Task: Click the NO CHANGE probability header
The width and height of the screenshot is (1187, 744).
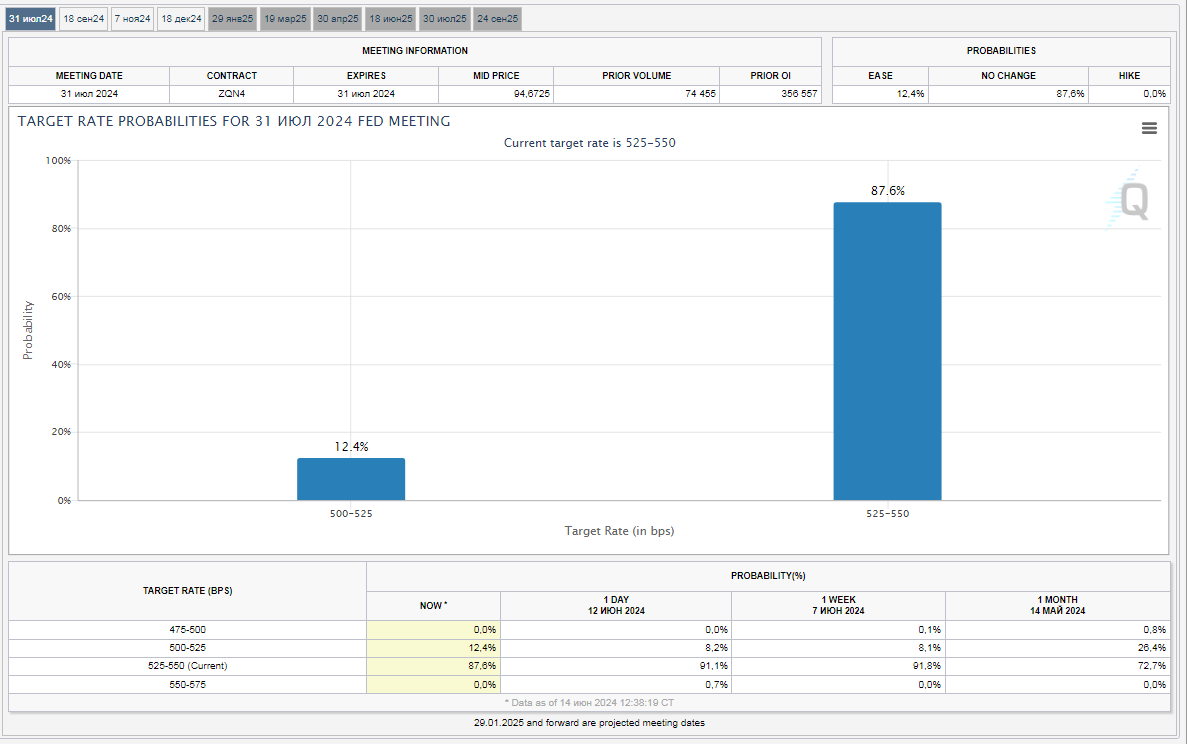Action: [1008, 76]
